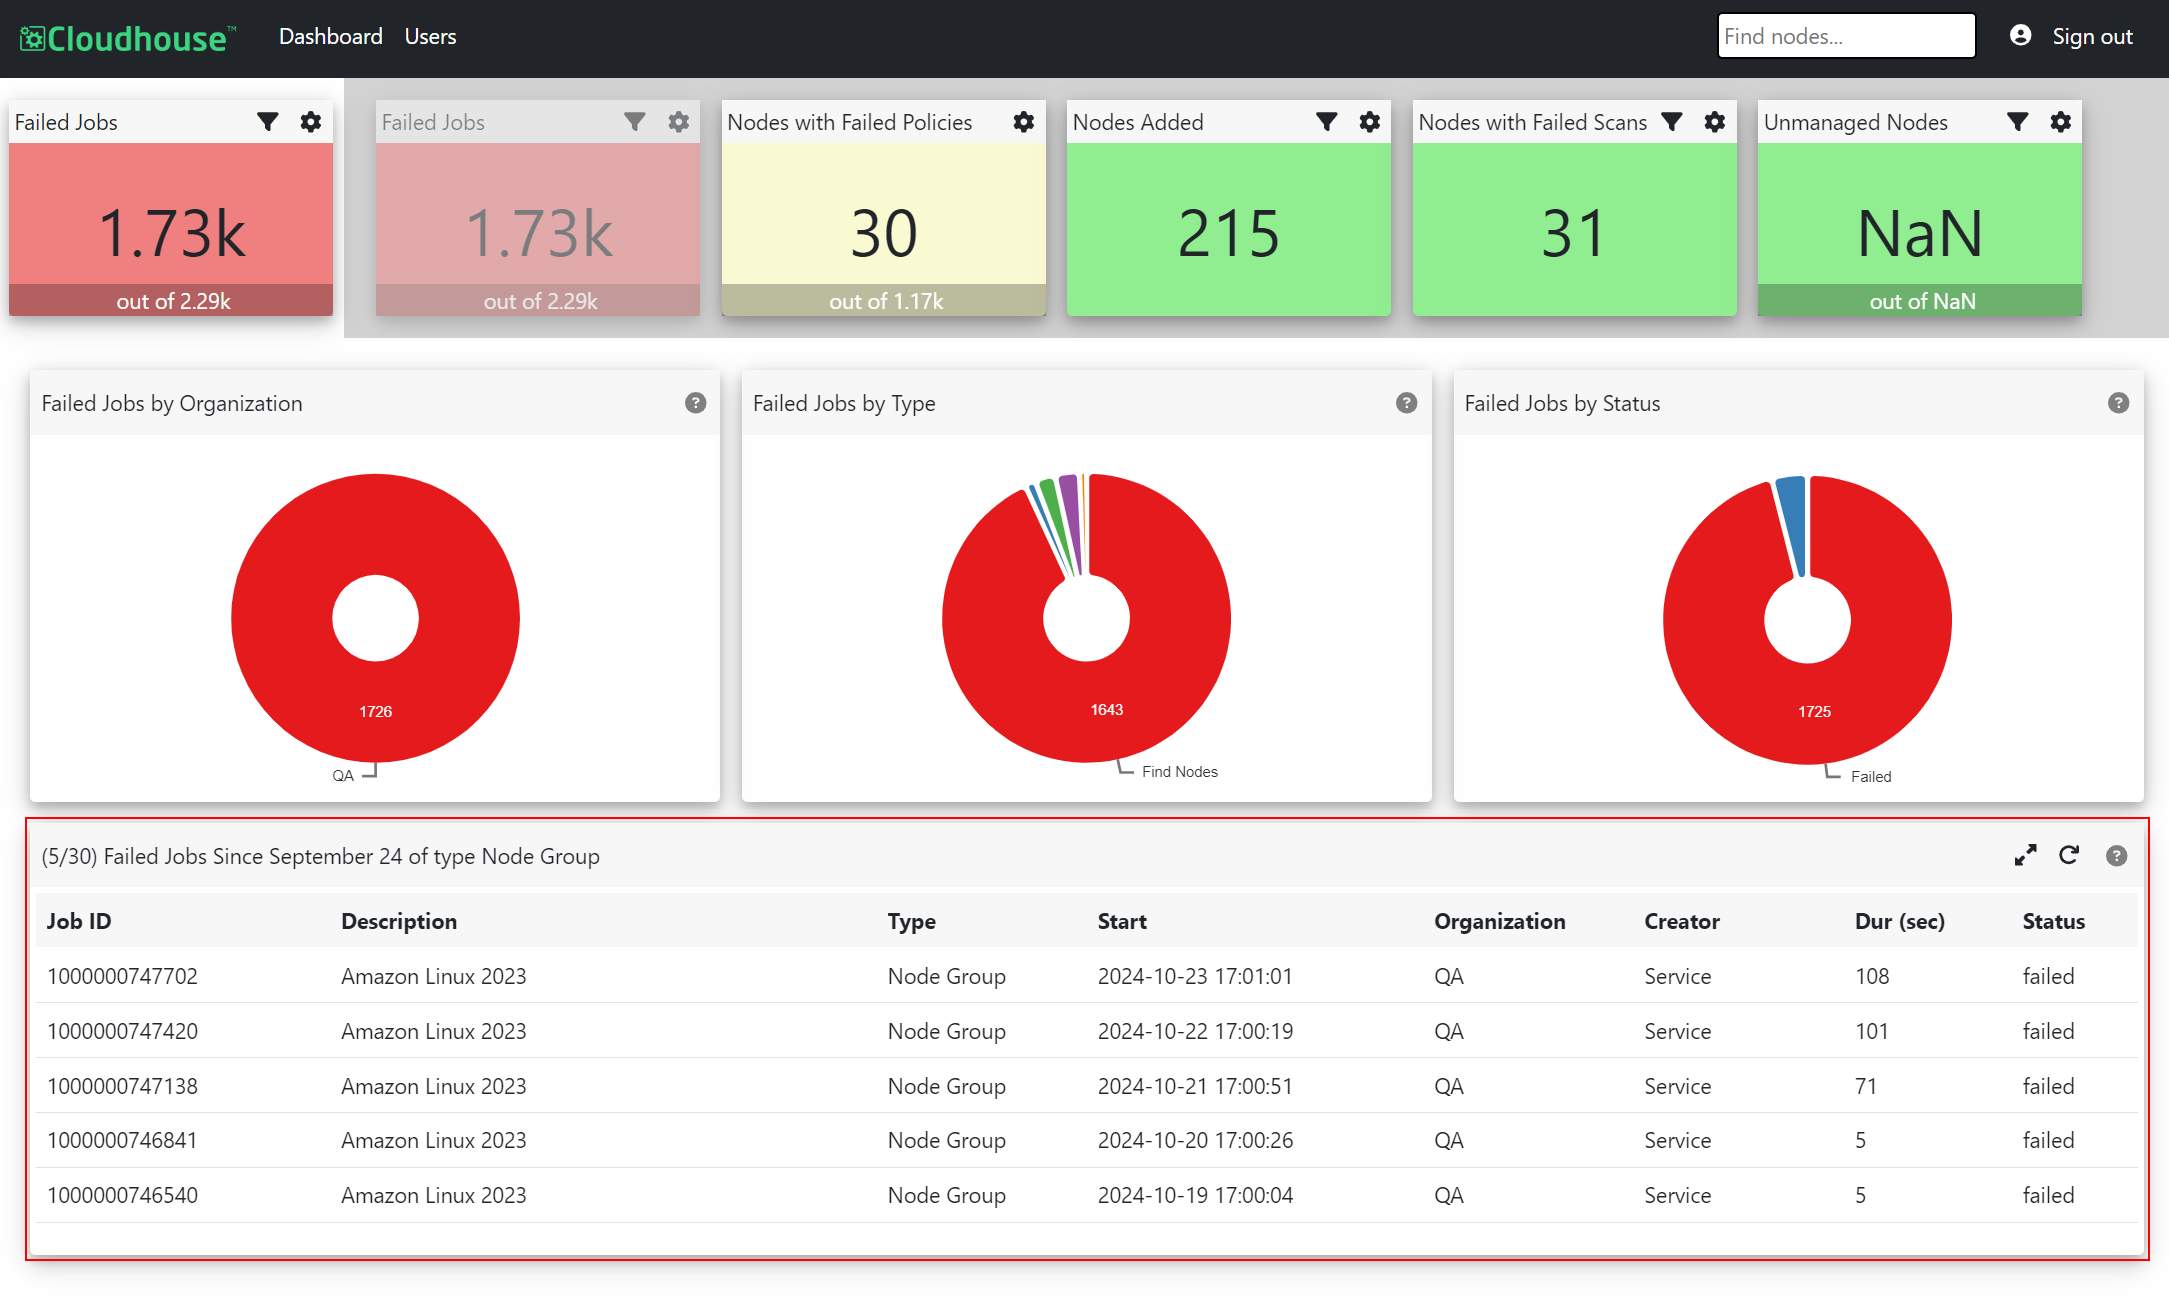Click filter icon on Unmanaged Nodes tile
2169x1303 pixels.
[2018, 122]
